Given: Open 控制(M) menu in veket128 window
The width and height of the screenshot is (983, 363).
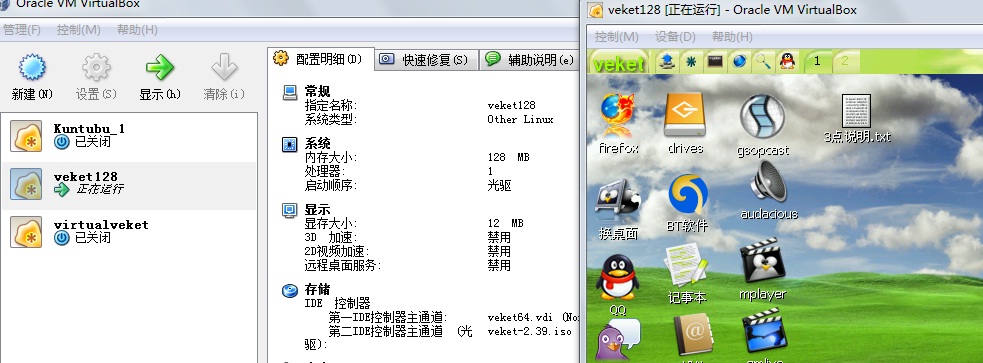Looking at the screenshot, I should pyautogui.click(x=616, y=36).
